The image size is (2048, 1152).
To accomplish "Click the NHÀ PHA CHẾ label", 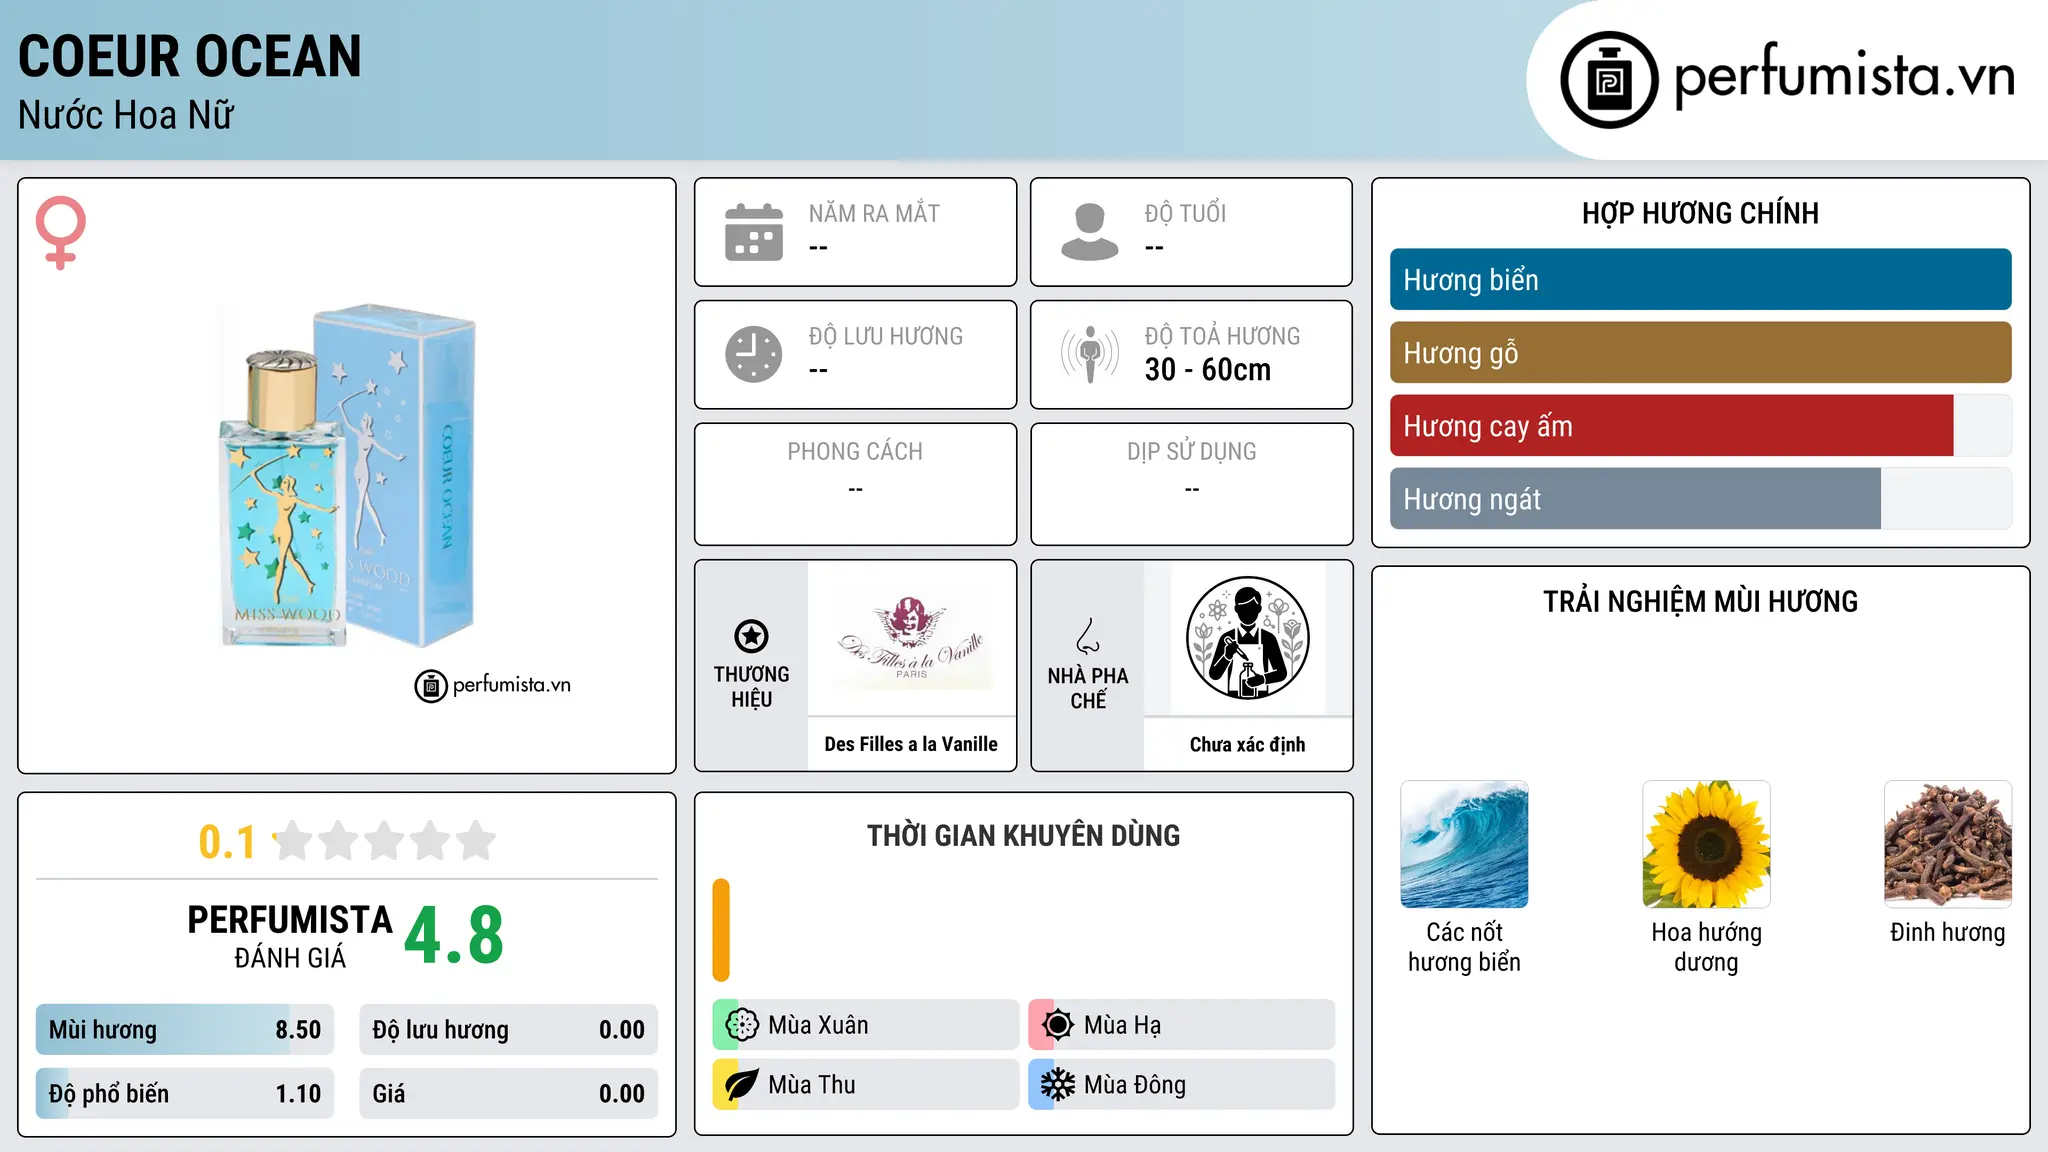I will [x=1088, y=688].
